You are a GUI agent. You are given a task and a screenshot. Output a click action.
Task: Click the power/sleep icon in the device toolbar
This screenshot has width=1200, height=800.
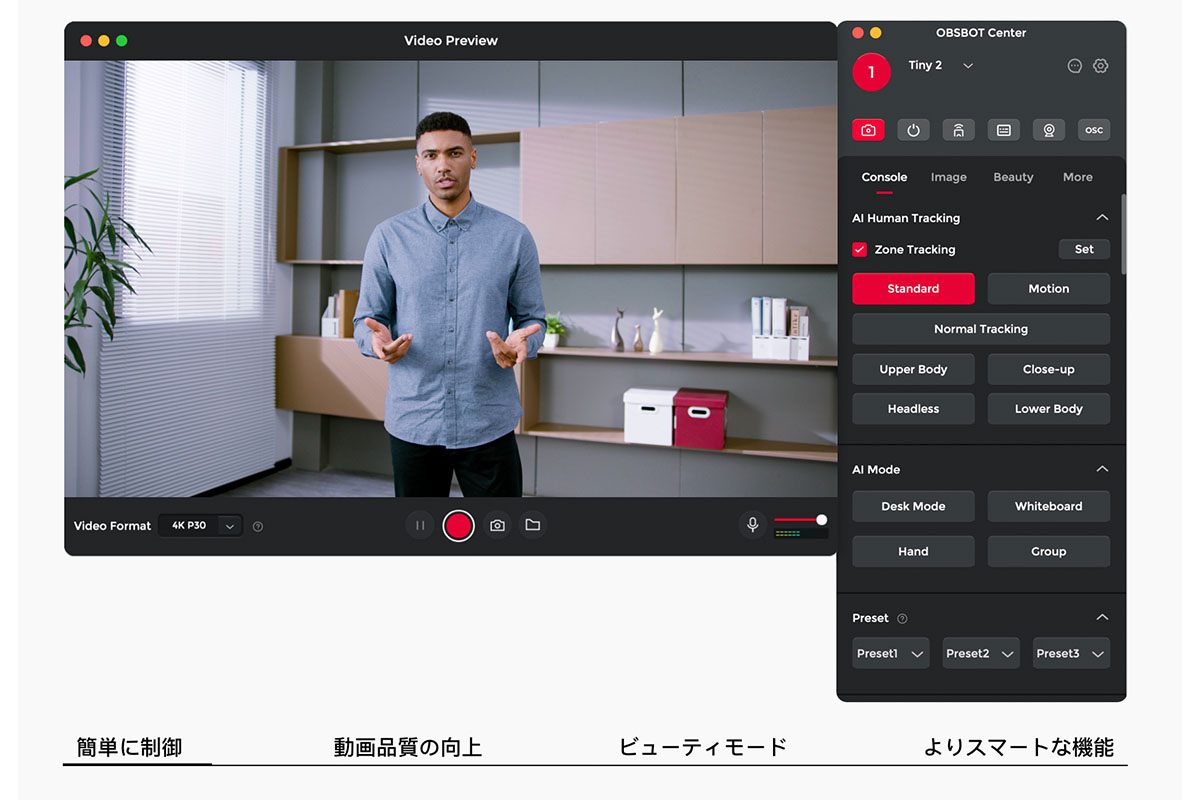click(x=913, y=129)
